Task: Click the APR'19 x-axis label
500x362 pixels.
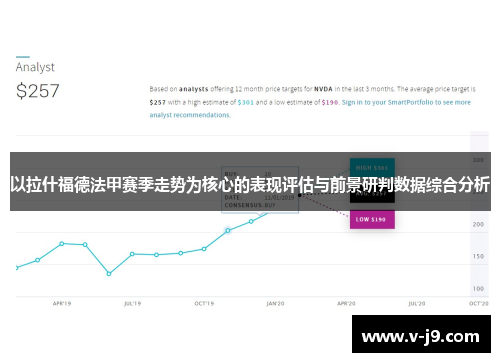Action: (62, 303)
